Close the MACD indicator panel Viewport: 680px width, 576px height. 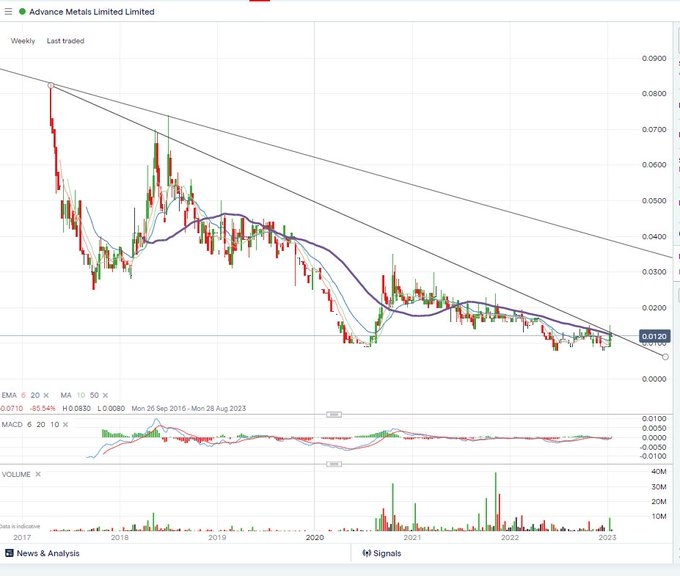click(x=65, y=425)
